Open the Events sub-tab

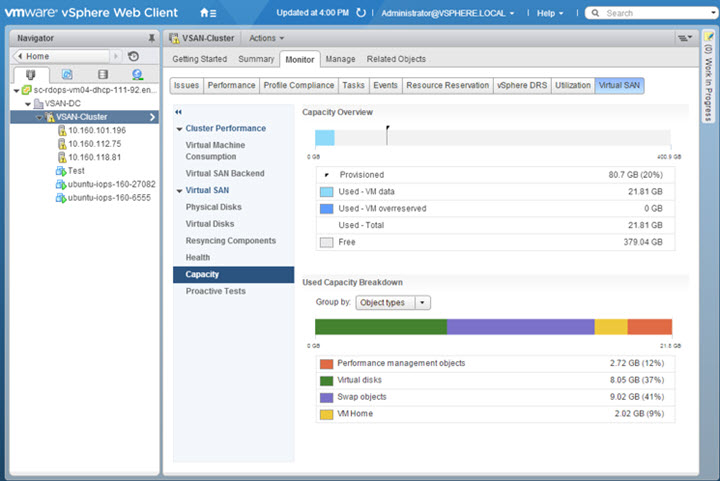click(x=385, y=85)
